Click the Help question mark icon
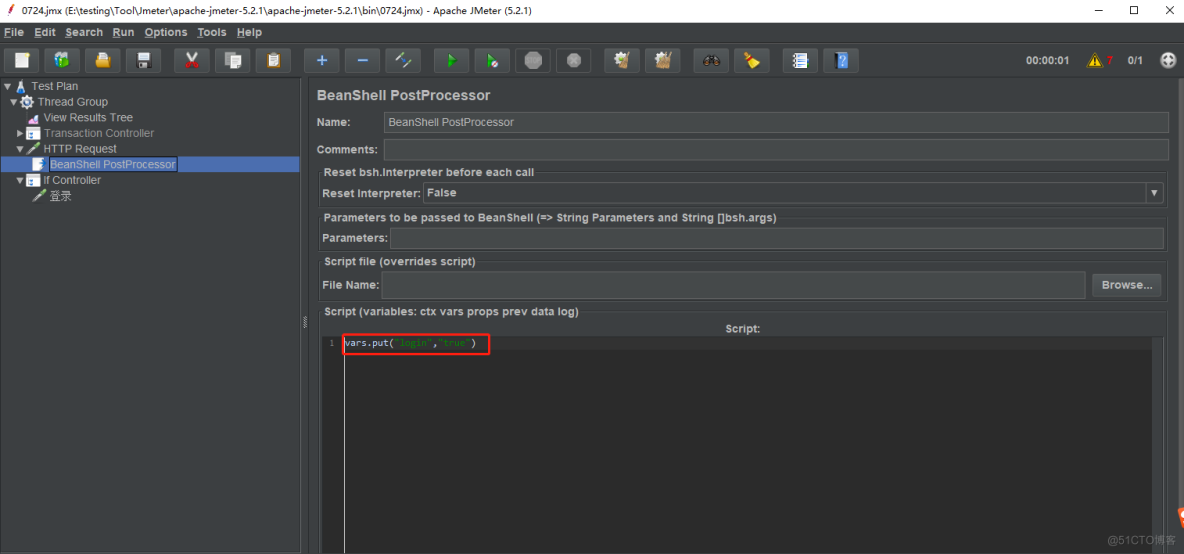This screenshot has height=554, width=1184. (x=841, y=60)
